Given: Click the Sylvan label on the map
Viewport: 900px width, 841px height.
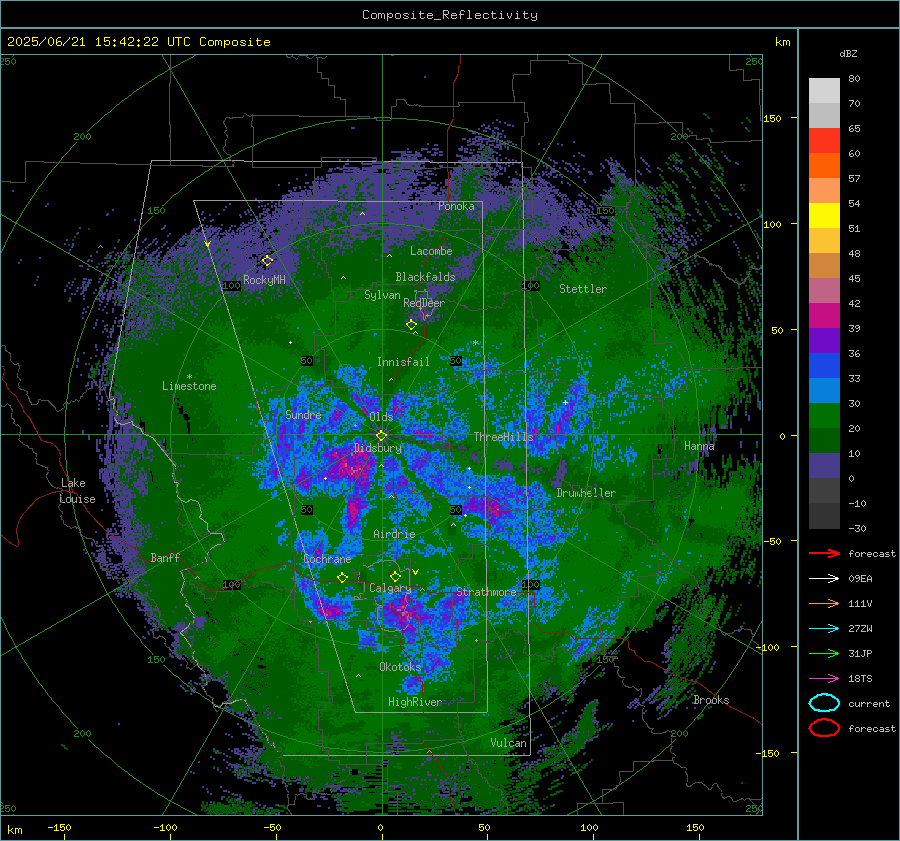Looking at the screenshot, I should [x=382, y=295].
